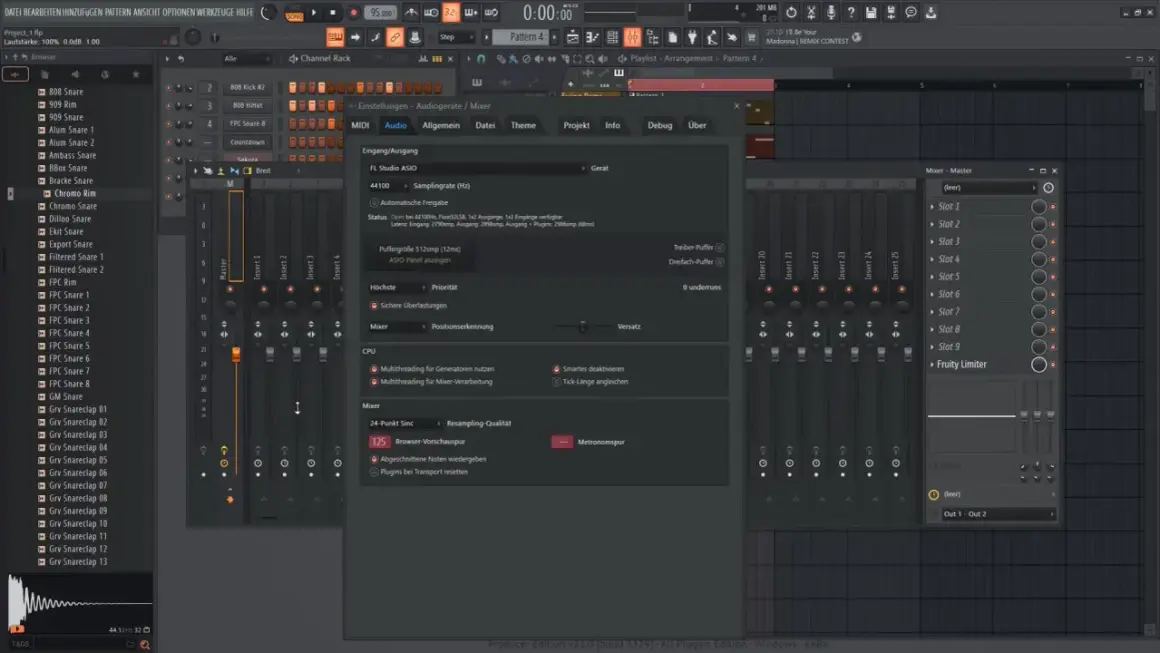
Task: Open the Höchste priority dropdown
Action: [x=397, y=287]
